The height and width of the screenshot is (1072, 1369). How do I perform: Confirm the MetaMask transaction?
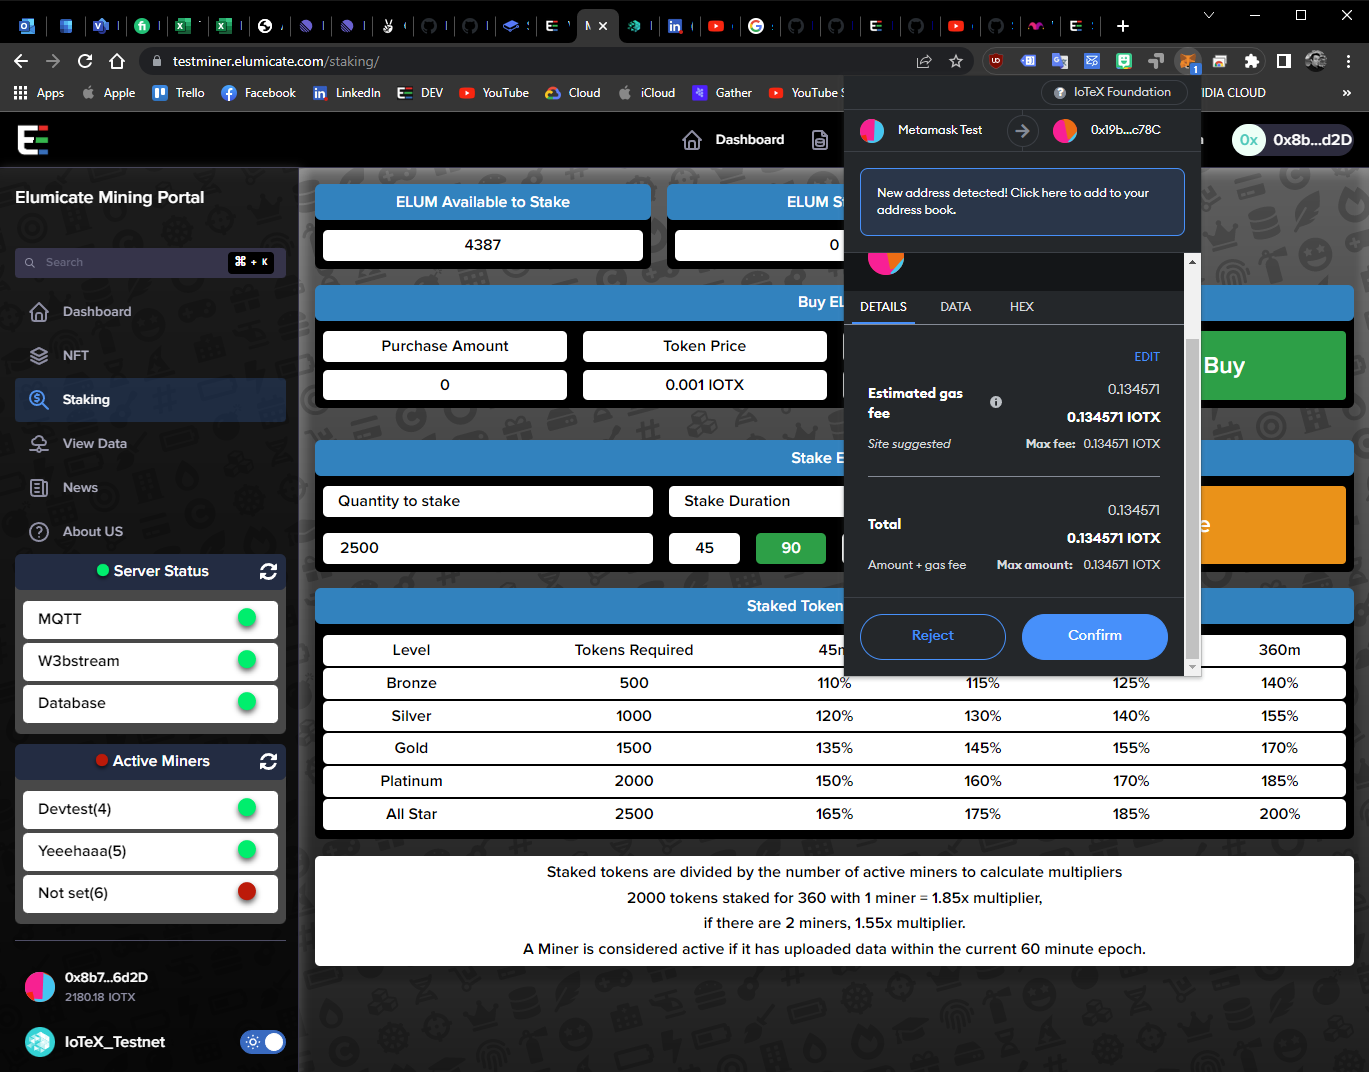1094,636
